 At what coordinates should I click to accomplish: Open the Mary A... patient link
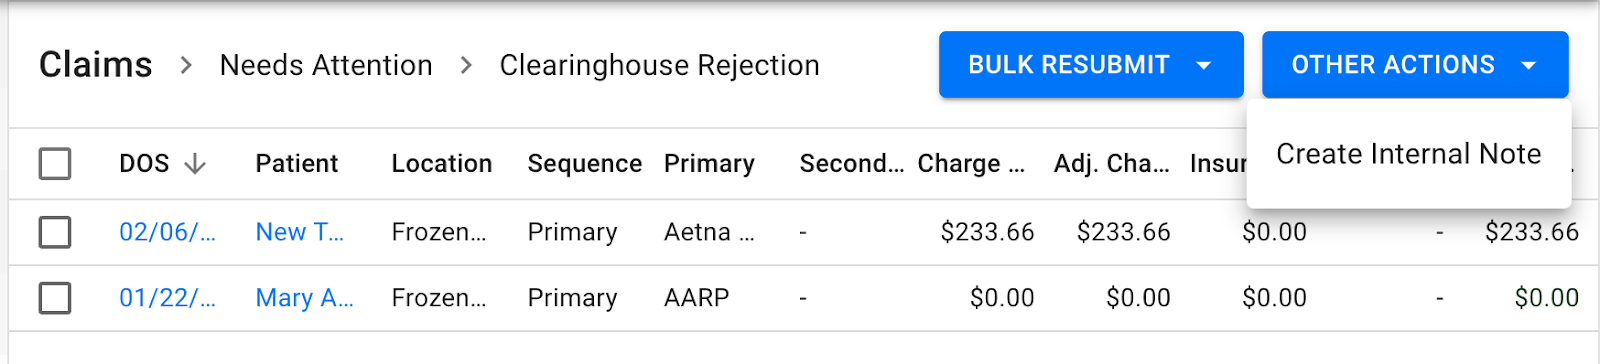tap(304, 298)
